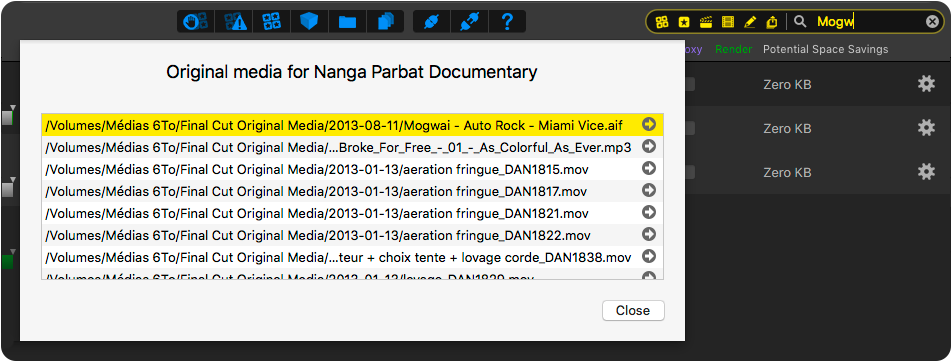The width and height of the screenshot is (952, 362).
Task: Click the hand-and-stars icon in the toolbar
Action: point(196,22)
